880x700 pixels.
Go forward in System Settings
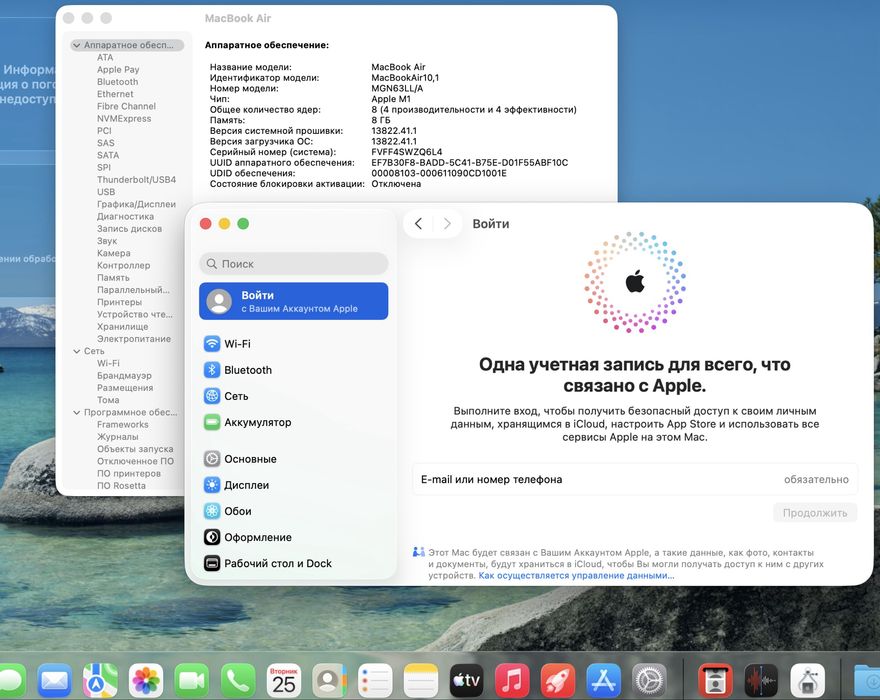pyautogui.click(x=447, y=223)
